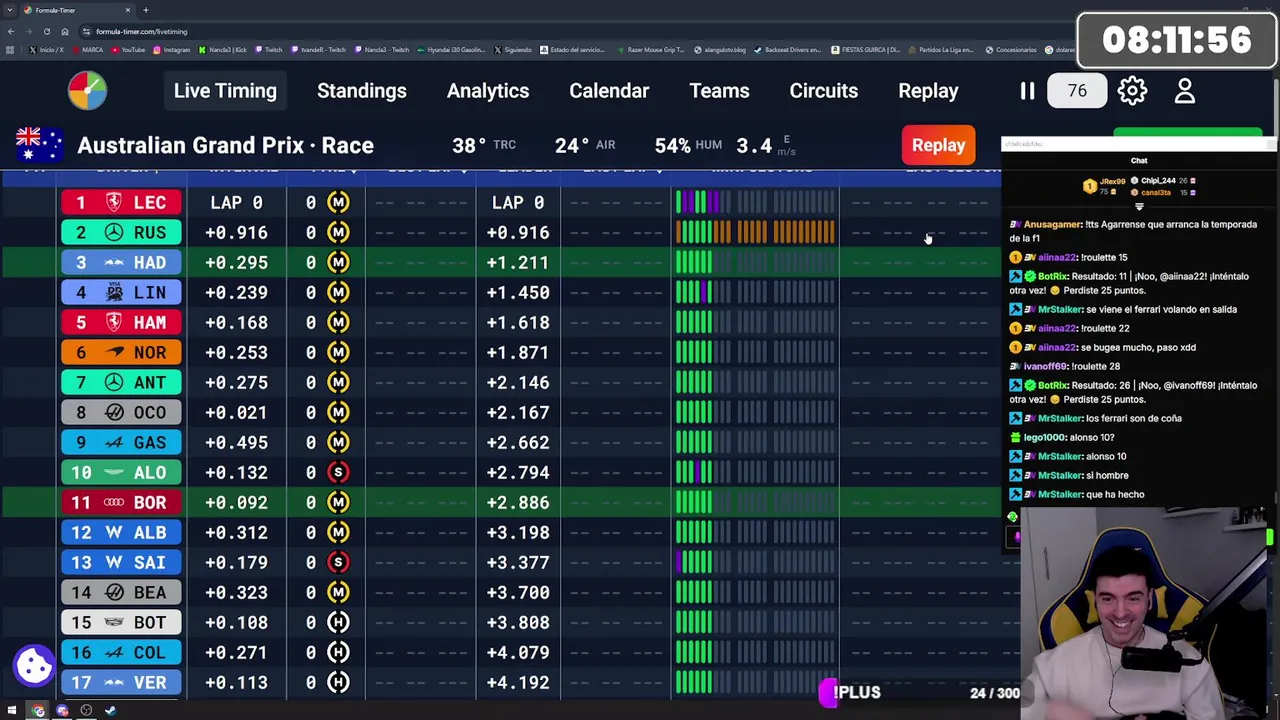Click the lego1000 chat message

pyautogui.click(x=1062, y=437)
